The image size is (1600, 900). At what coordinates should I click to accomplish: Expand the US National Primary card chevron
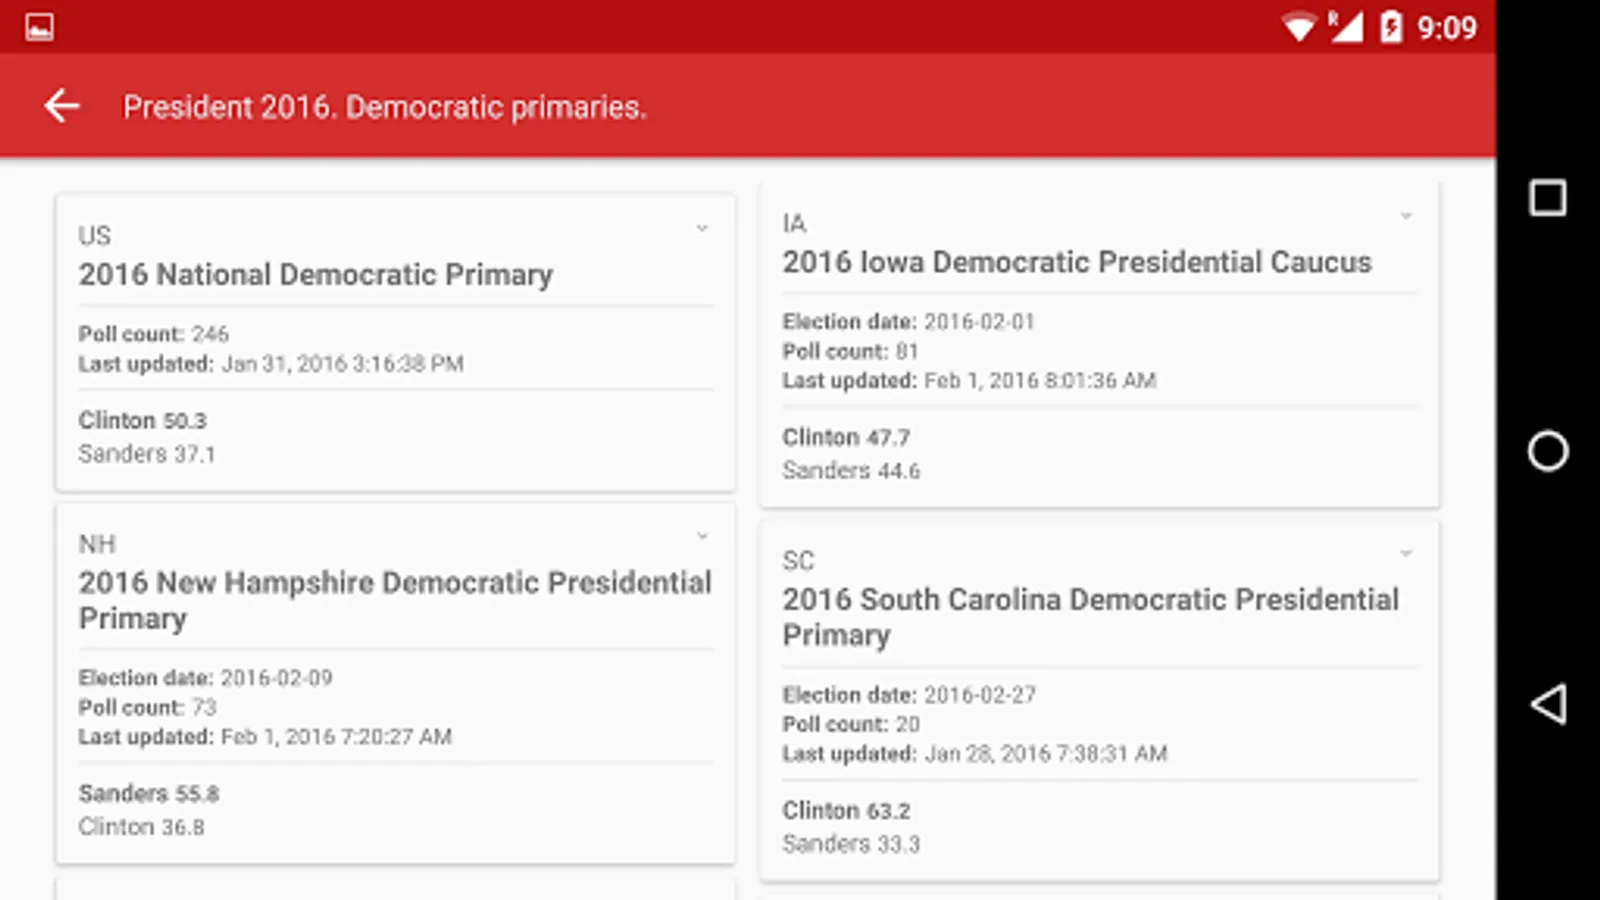tap(702, 229)
